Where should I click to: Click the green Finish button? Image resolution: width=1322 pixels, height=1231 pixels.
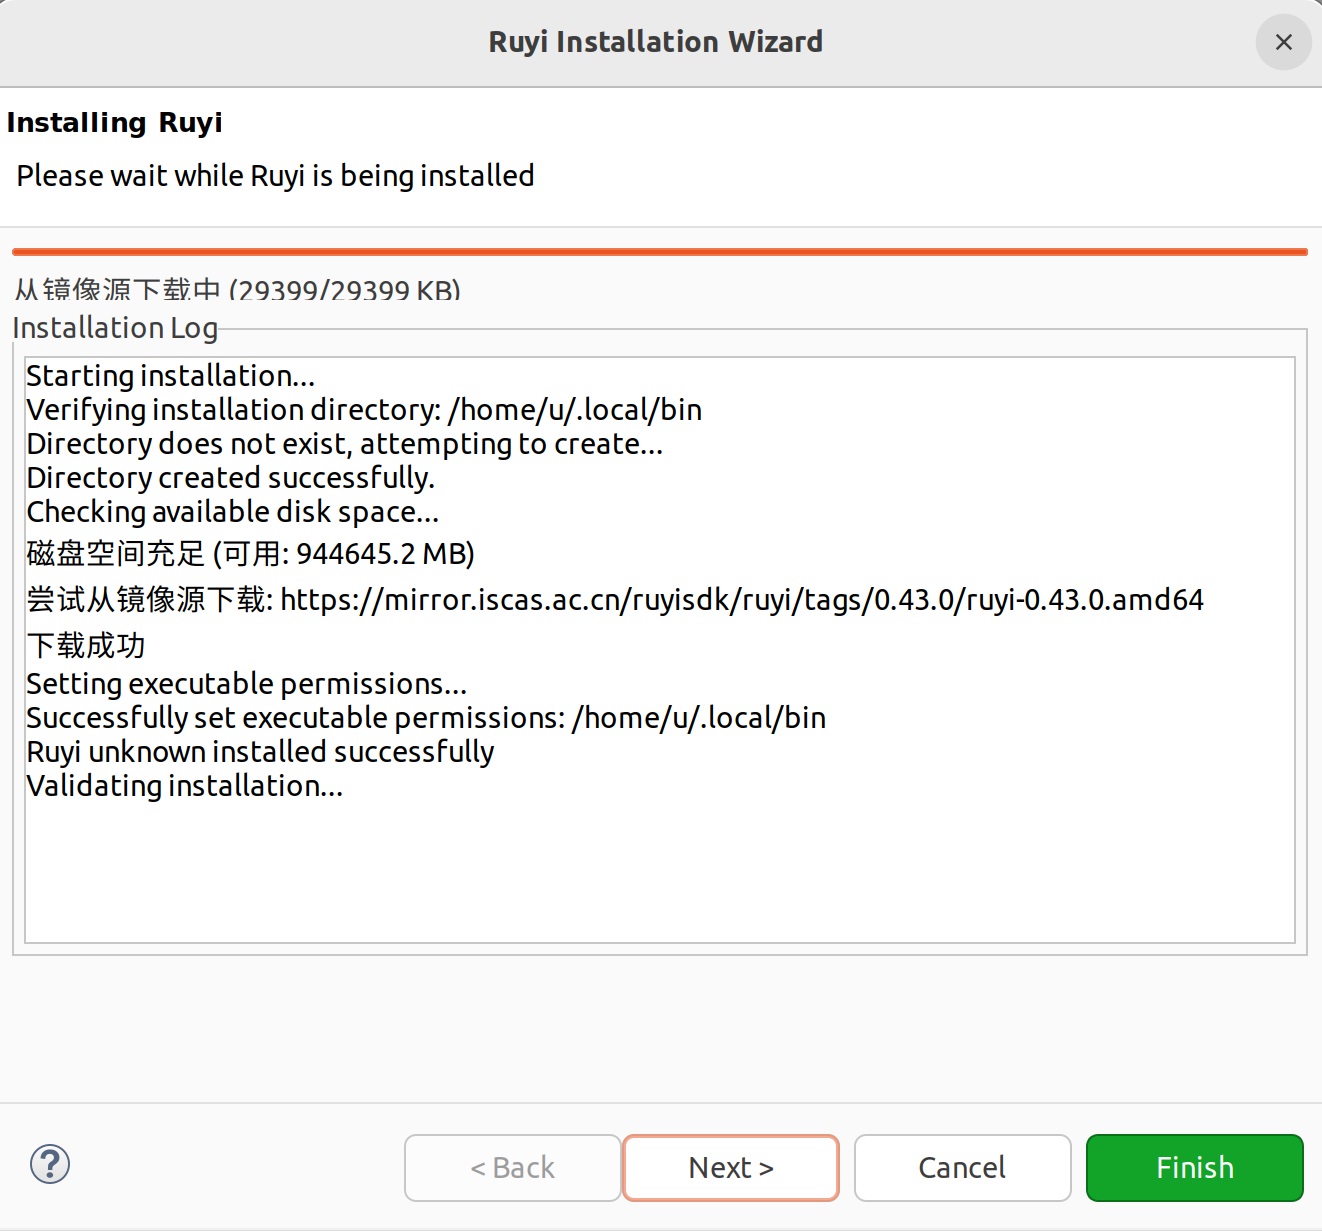pyautogui.click(x=1194, y=1167)
